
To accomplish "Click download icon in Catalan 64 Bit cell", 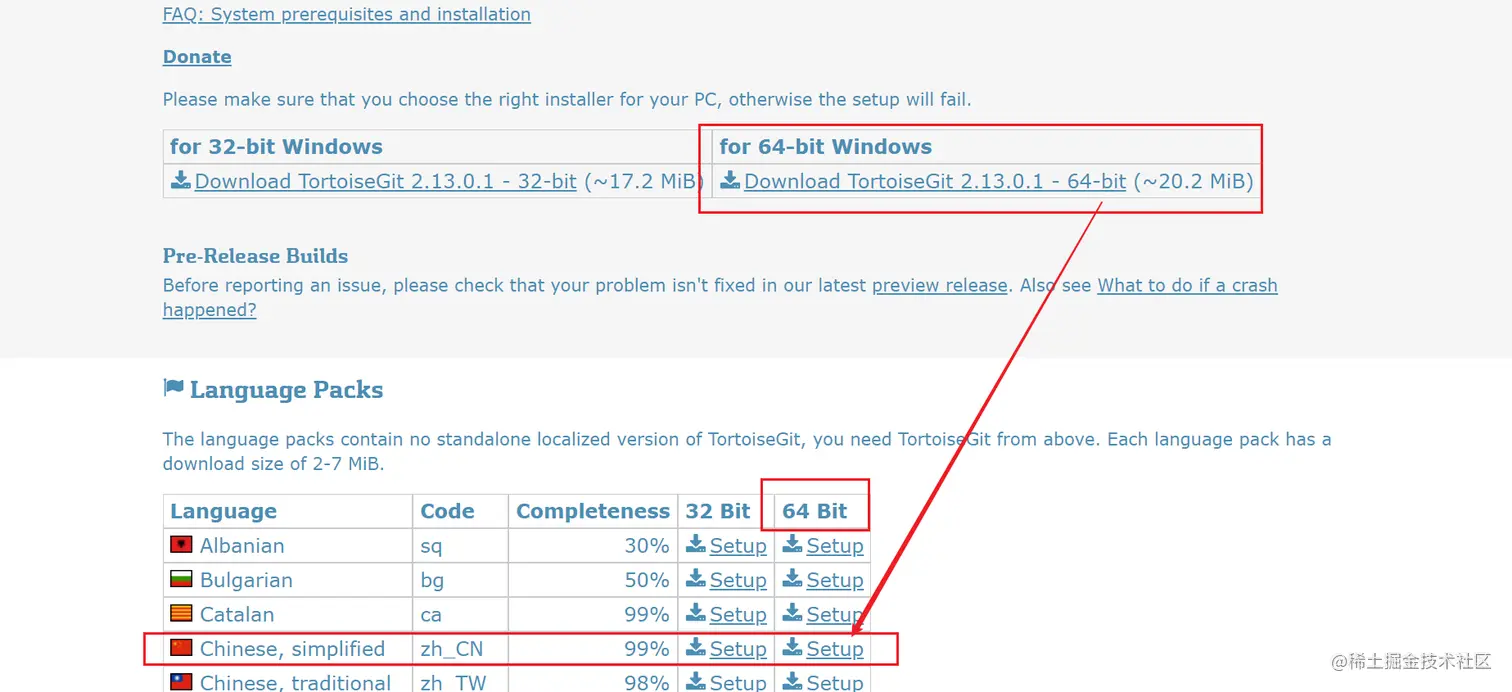I will (x=793, y=614).
